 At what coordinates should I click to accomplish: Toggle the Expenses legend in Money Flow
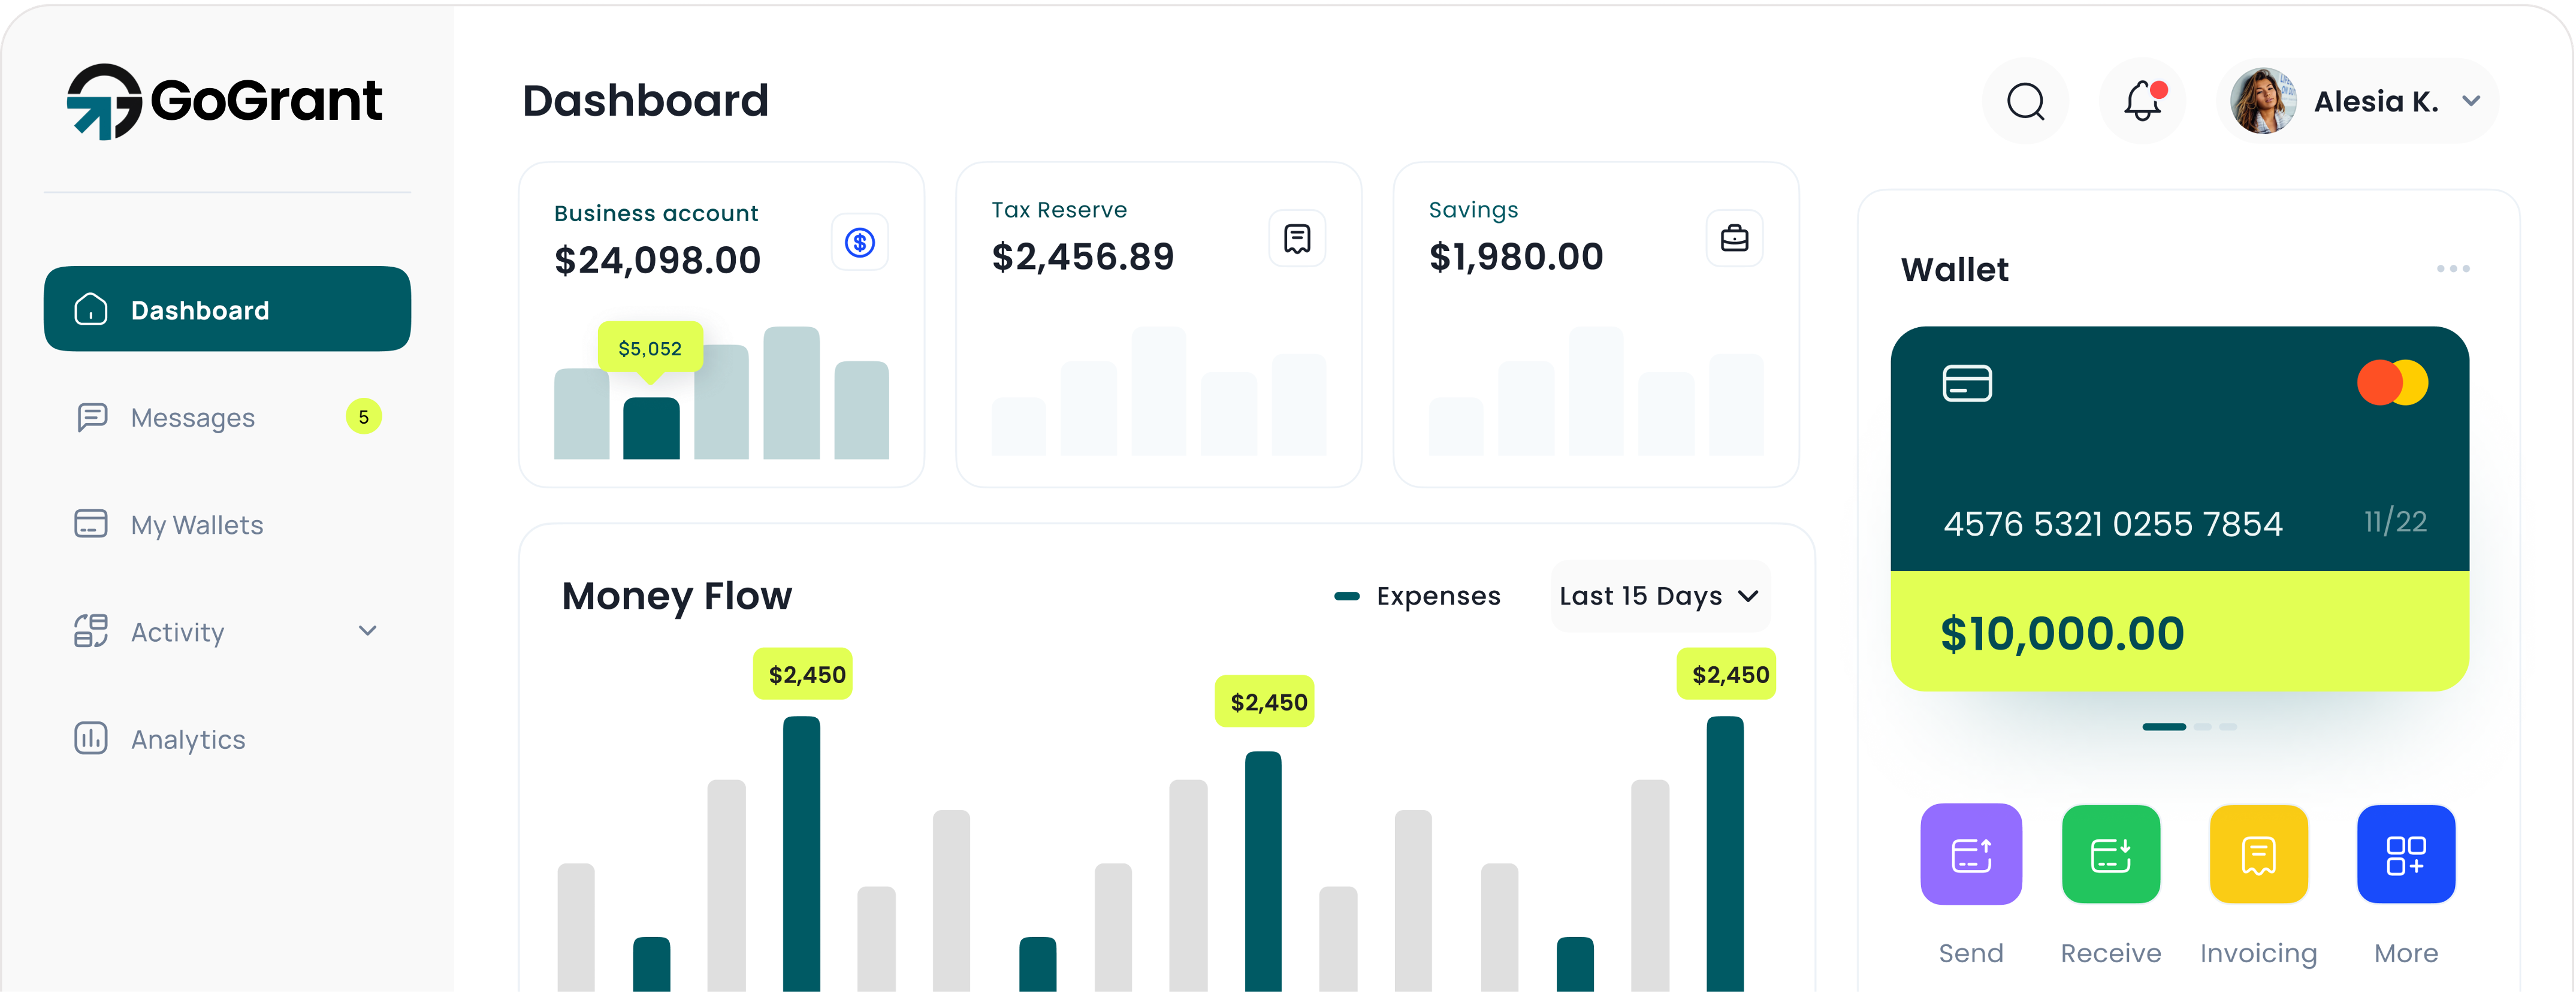[1418, 595]
